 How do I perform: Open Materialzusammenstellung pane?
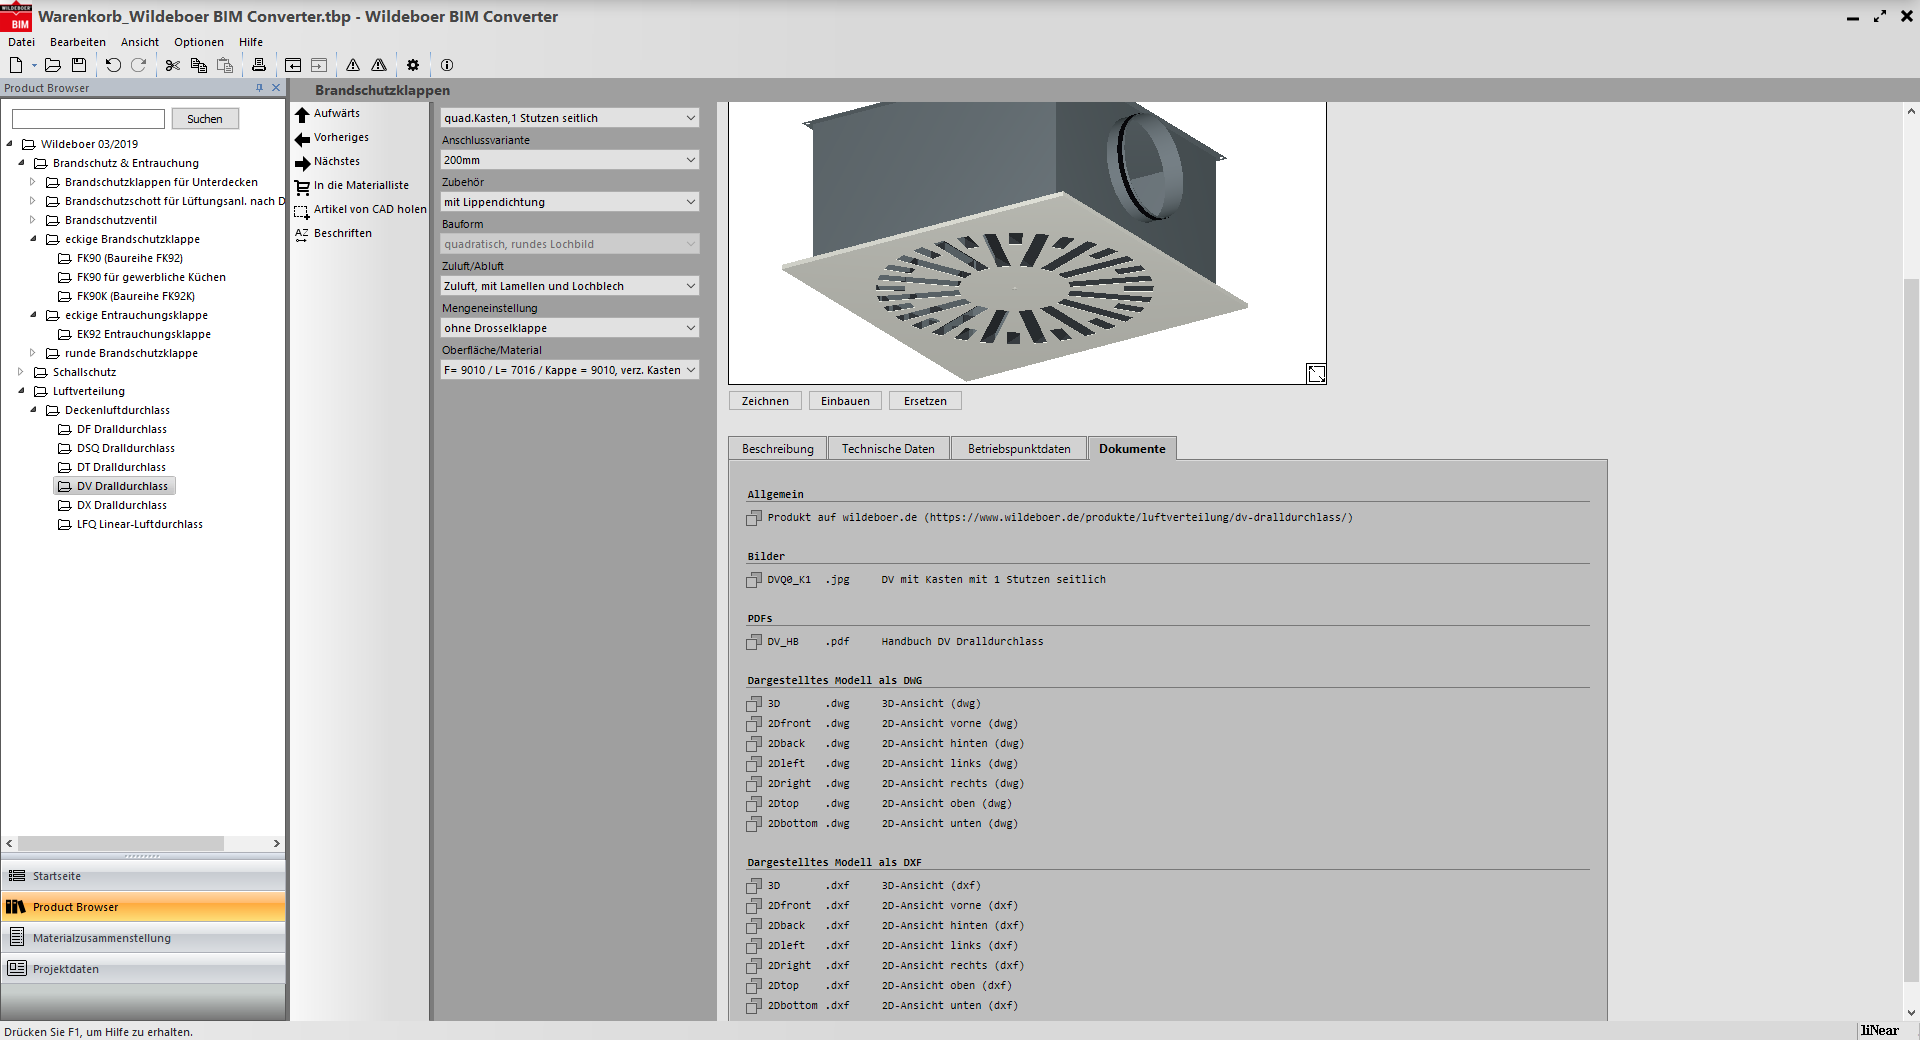143,938
